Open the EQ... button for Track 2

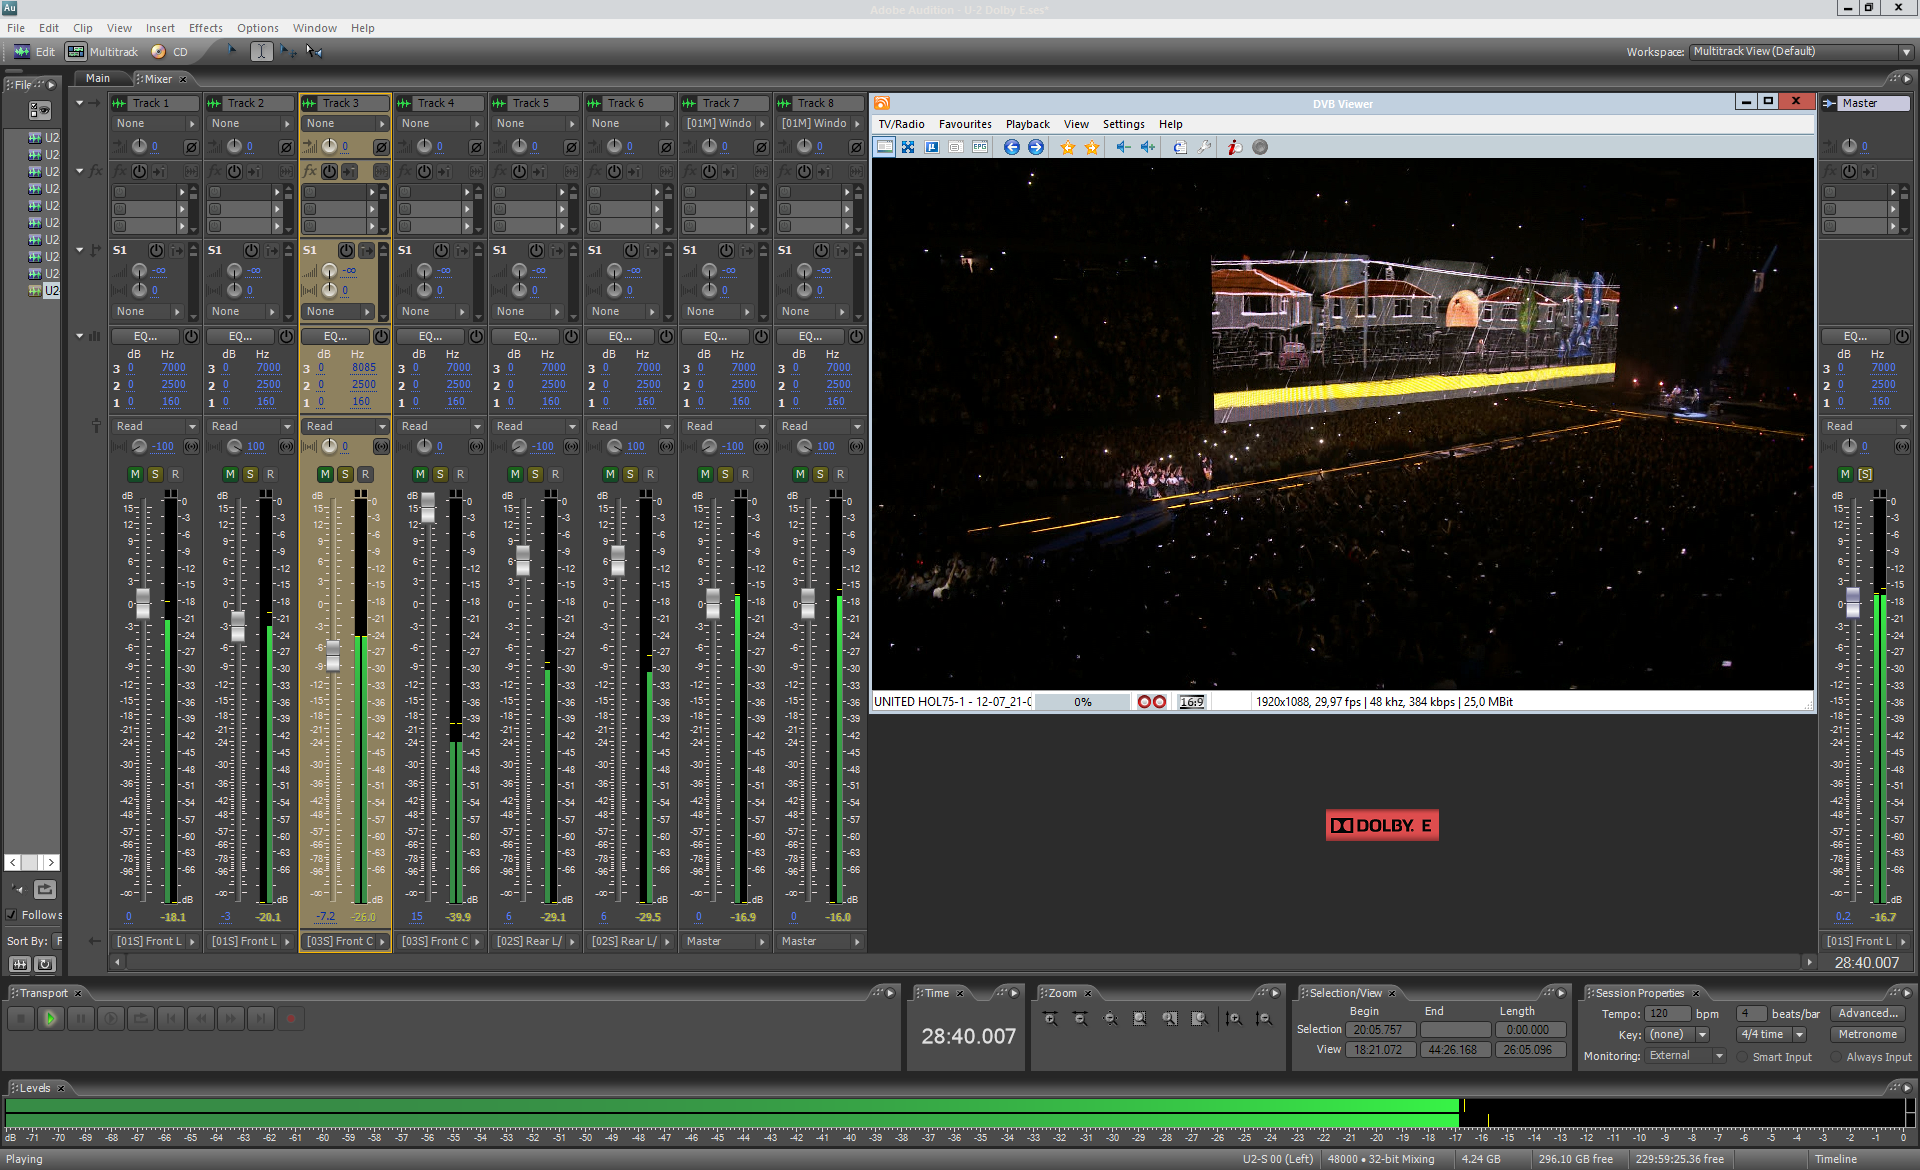pos(240,336)
